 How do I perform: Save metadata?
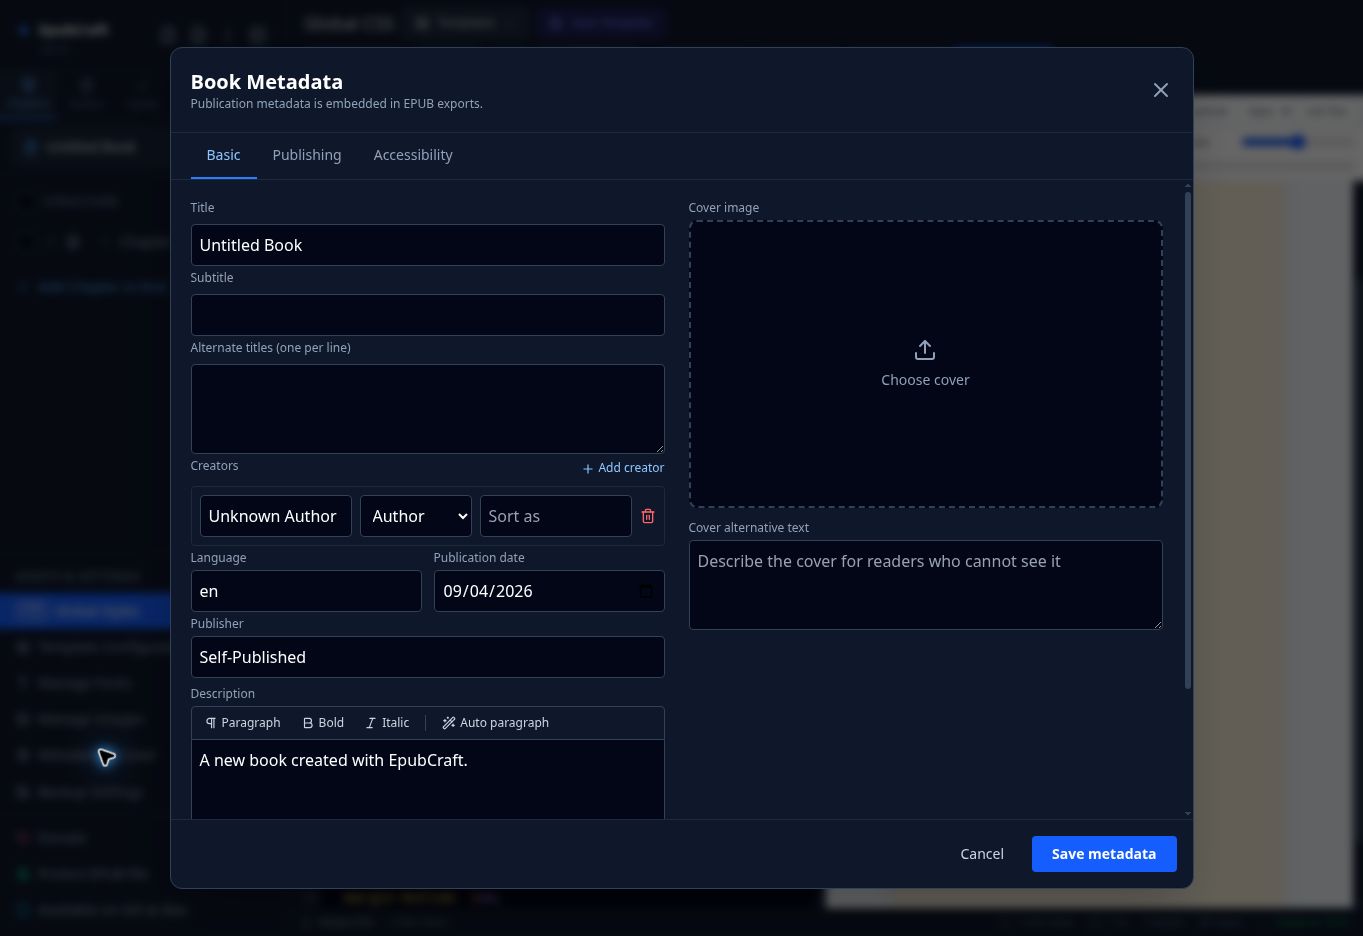1104,854
